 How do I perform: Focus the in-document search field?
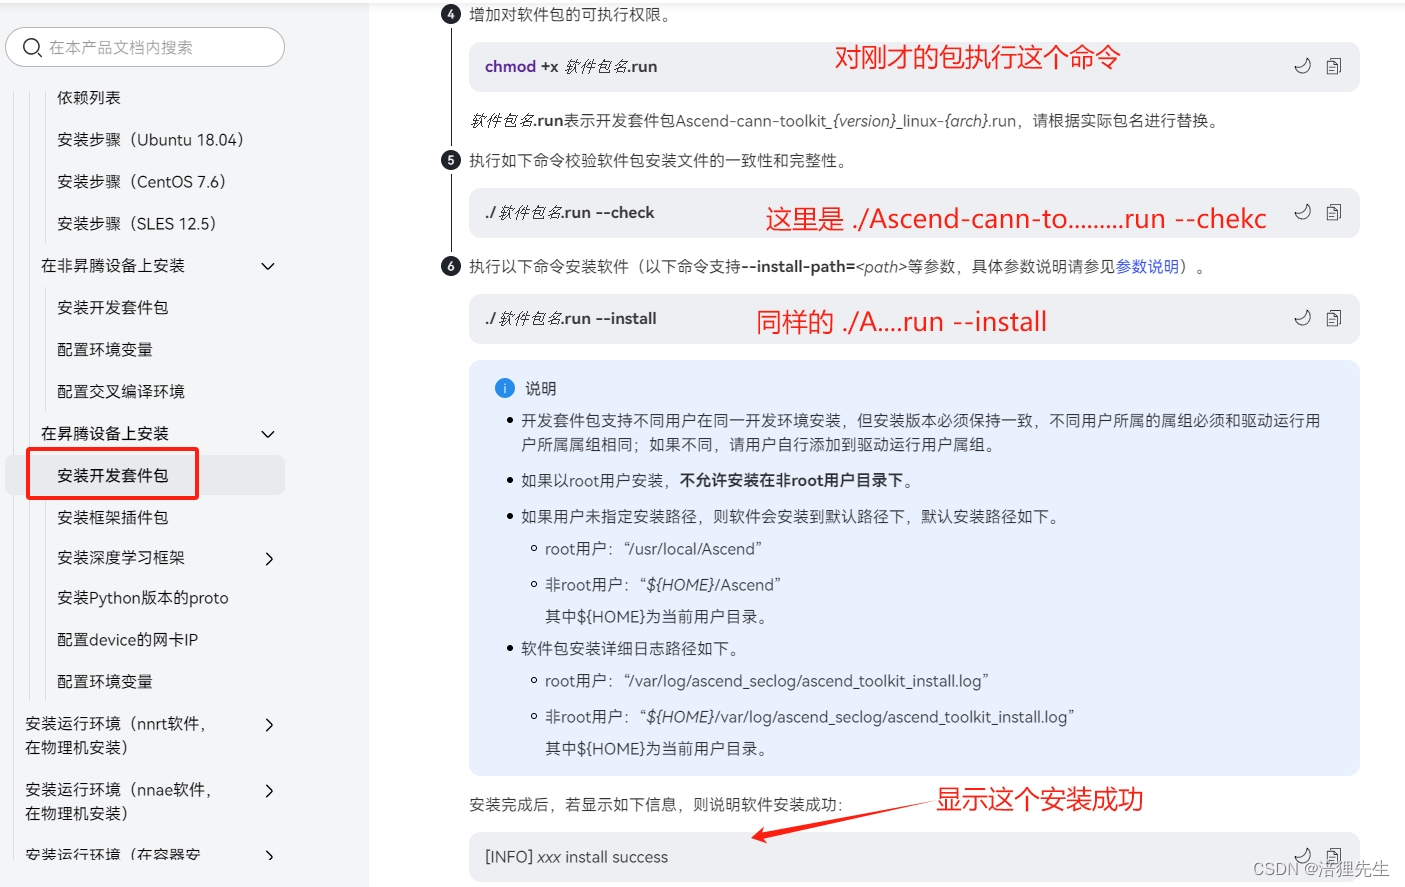click(x=145, y=47)
